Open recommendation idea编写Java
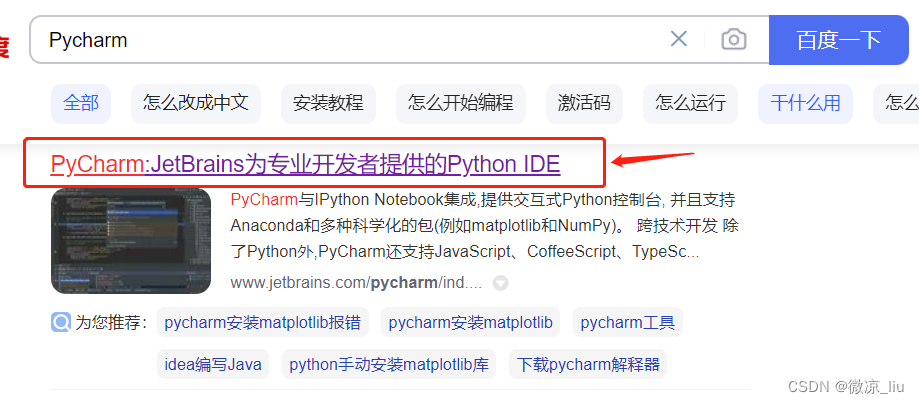This screenshot has height=404, width=919. pyautogui.click(x=213, y=364)
